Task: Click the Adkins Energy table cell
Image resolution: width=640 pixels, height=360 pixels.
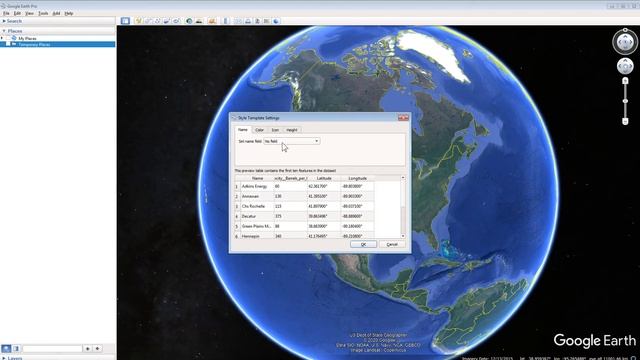Action: point(257,186)
